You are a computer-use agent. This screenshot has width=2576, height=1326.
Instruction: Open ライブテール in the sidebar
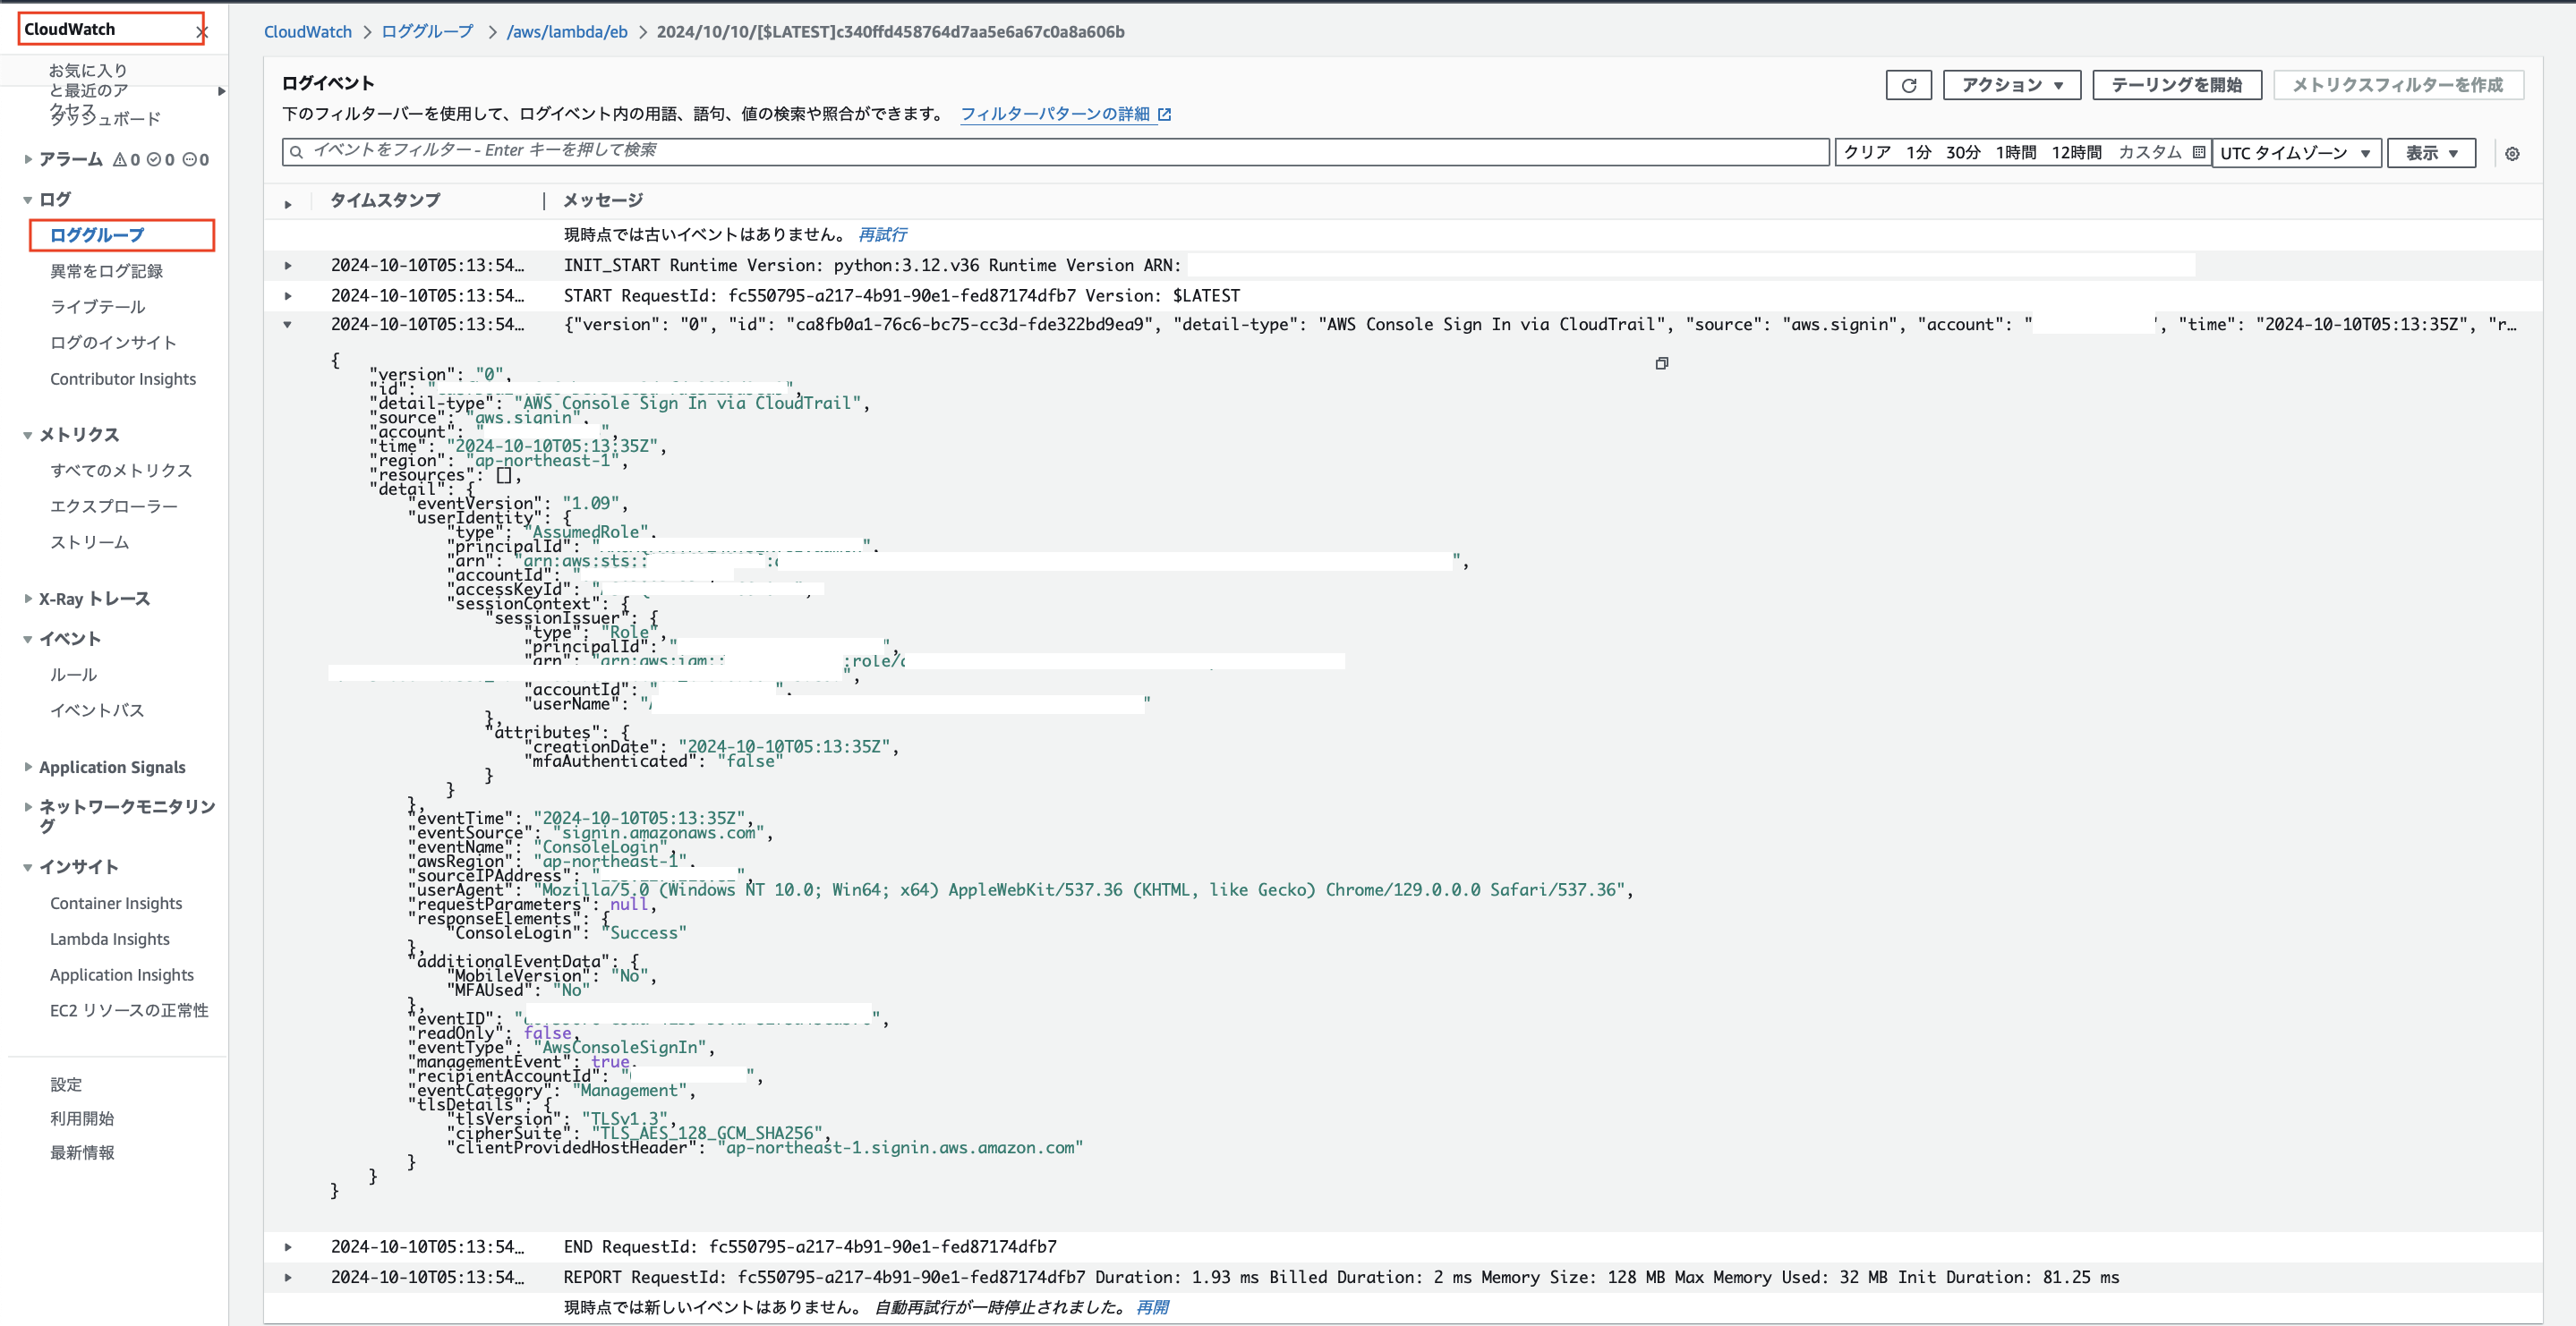[x=97, y=307]
